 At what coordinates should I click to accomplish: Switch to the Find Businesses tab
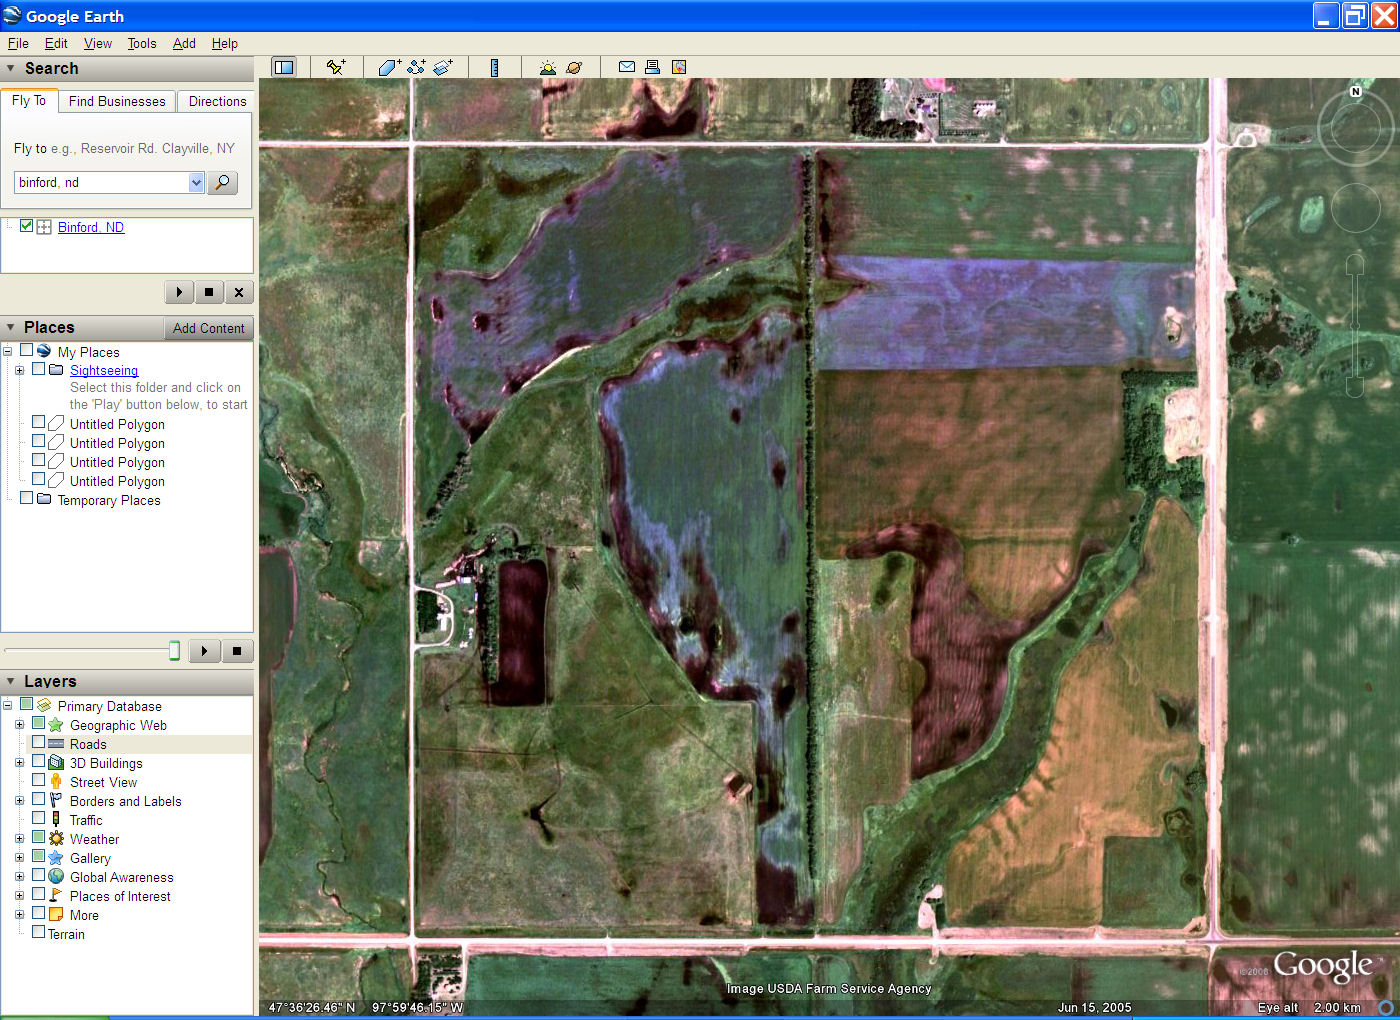(x=117, y=101)
